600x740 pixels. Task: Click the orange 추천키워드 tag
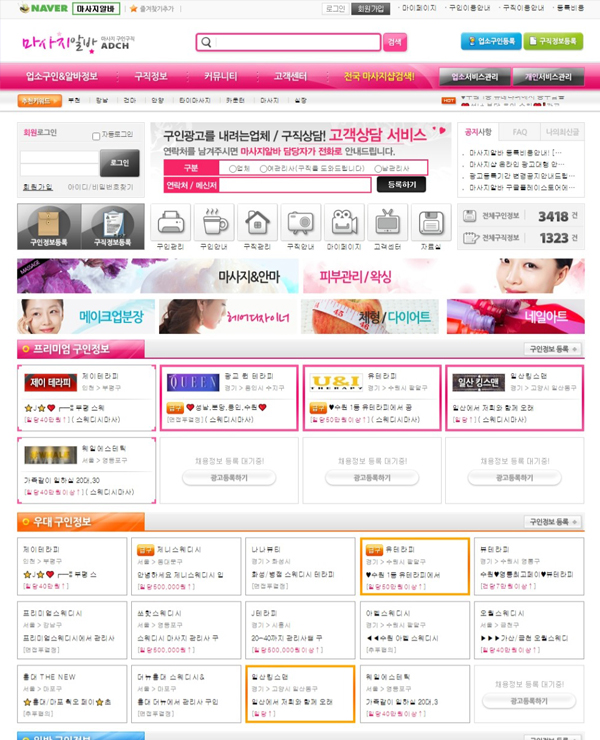pyautogui.click(x=40, y=101)
